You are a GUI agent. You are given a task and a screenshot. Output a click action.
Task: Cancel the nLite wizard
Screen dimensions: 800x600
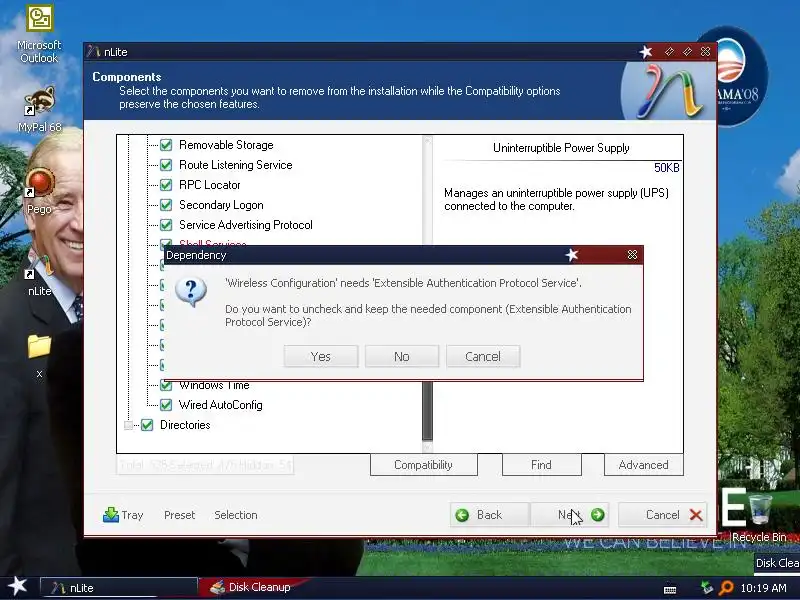tap(663, 515)
